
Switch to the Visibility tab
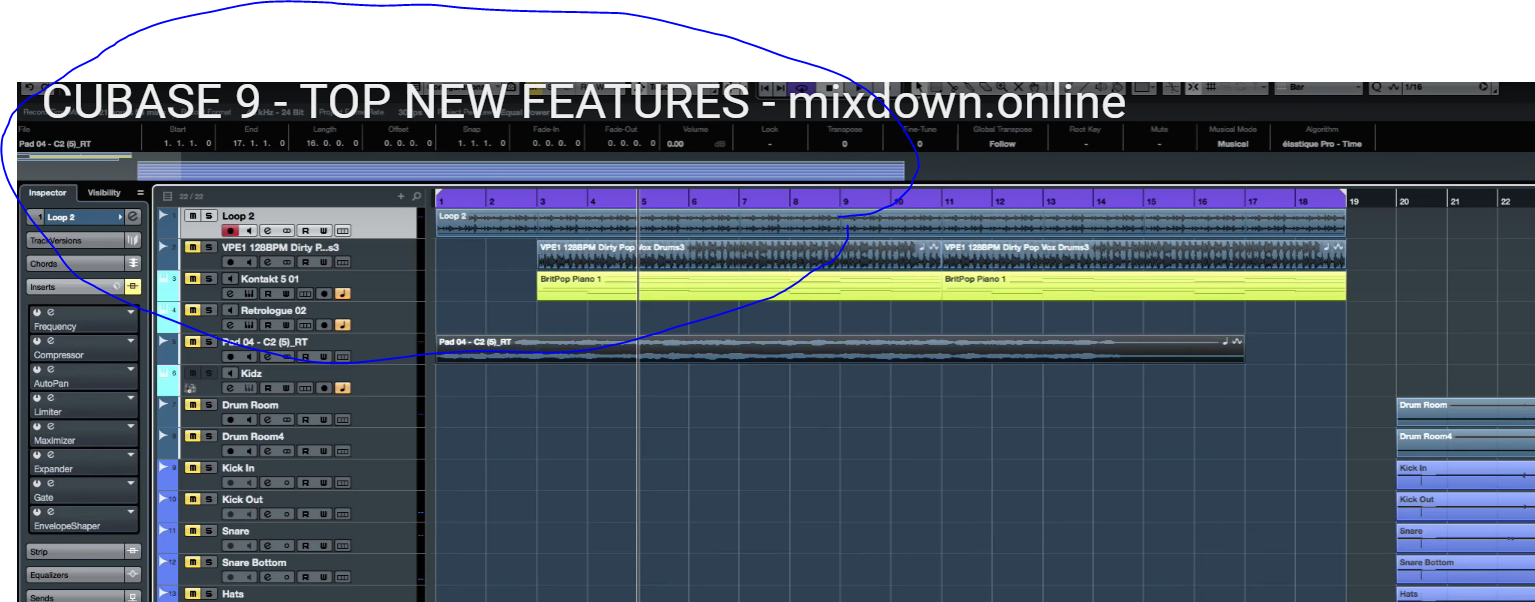(x=104, y=193)
